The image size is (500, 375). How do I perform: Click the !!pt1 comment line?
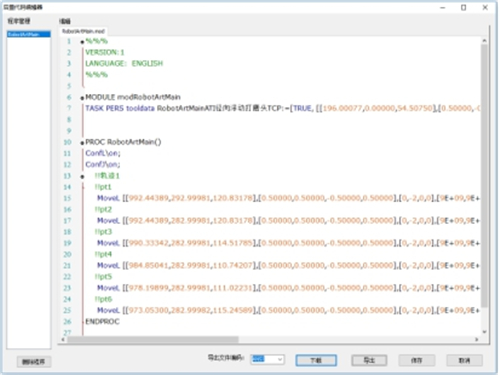click(103, 187)
